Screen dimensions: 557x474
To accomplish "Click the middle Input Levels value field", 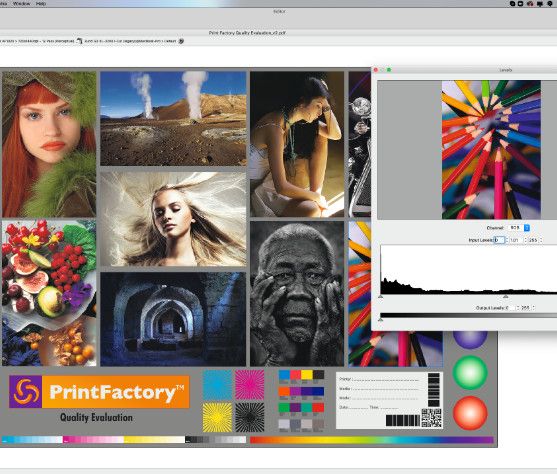I will 516,240.
